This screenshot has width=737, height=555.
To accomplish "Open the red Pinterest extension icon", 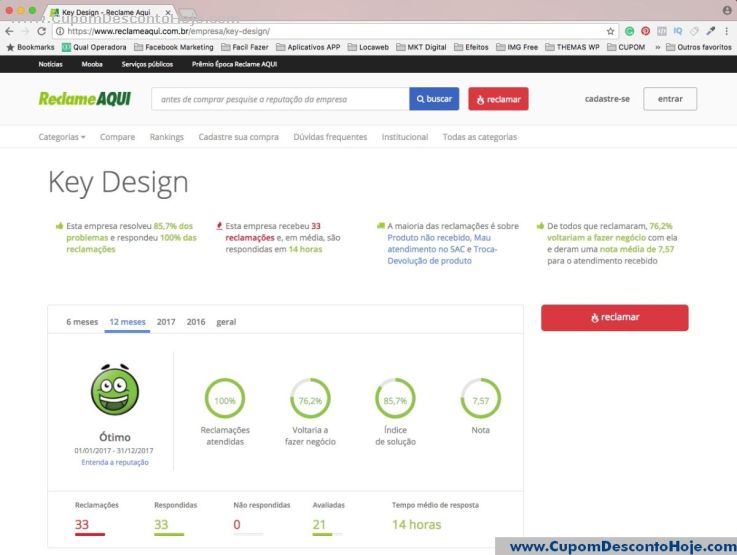I will [x=645, y=31].
